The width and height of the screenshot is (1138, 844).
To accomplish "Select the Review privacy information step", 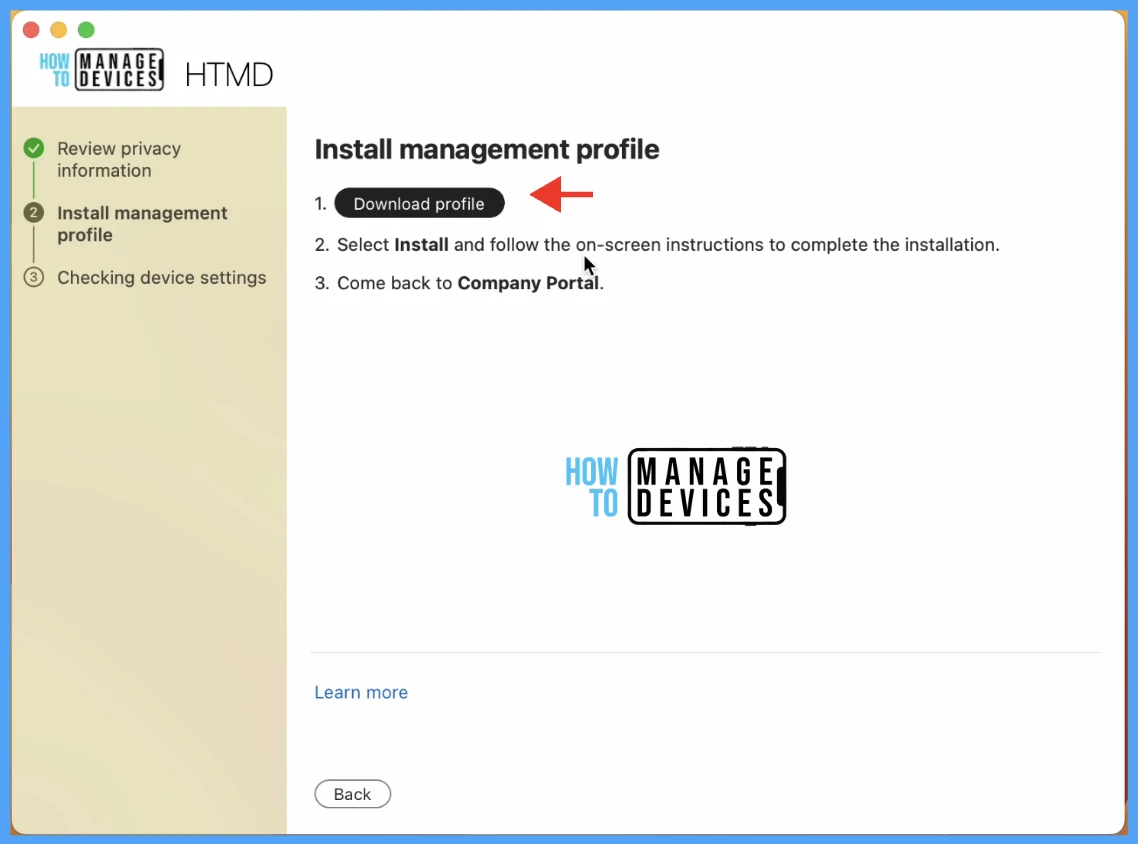I will pos(119,160).
